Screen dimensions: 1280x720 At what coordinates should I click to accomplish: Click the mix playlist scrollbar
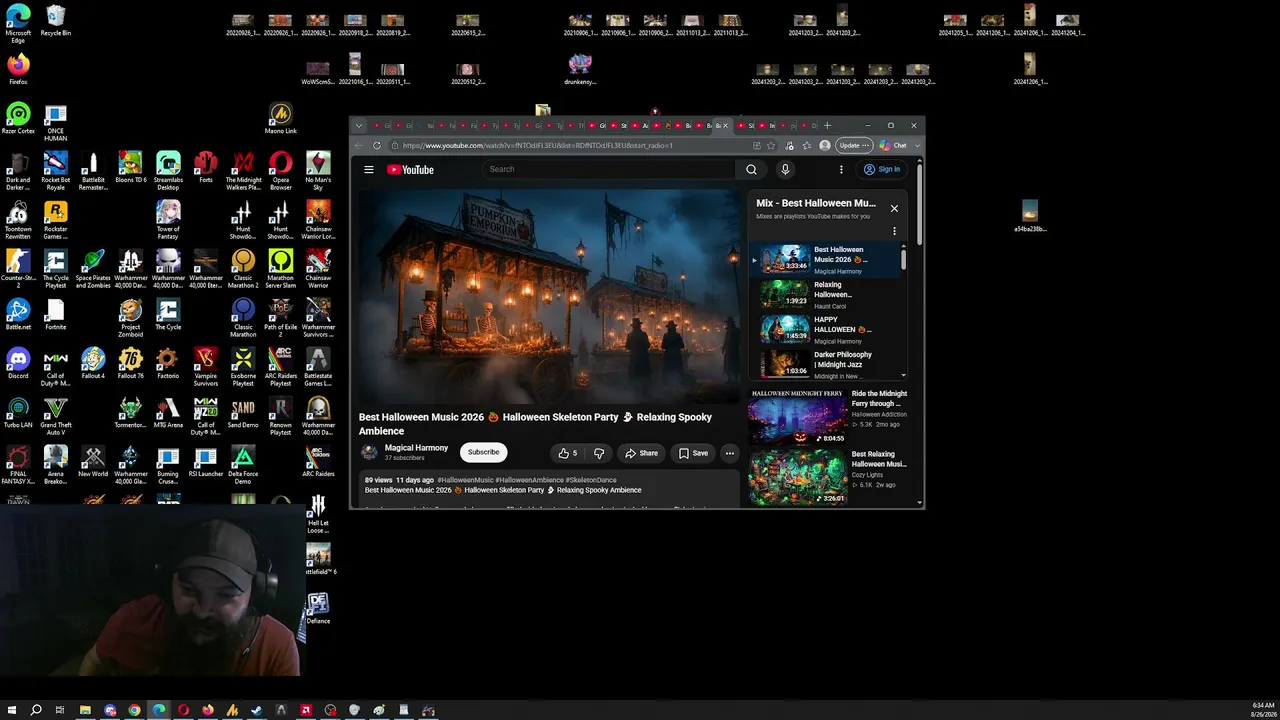904,259
